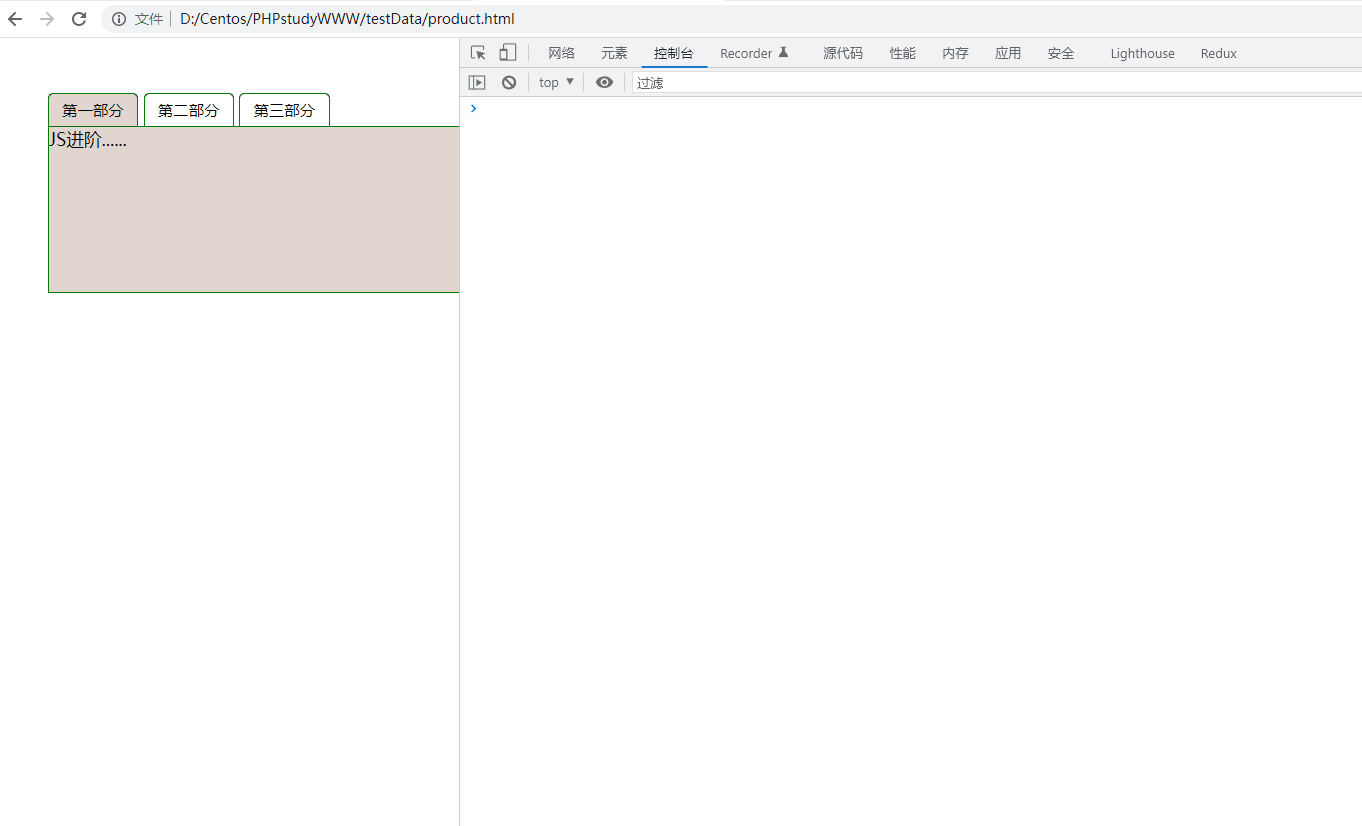Show console sidebar icon
This screenshot has width=1362, height=826.
(x=477, y=83)
